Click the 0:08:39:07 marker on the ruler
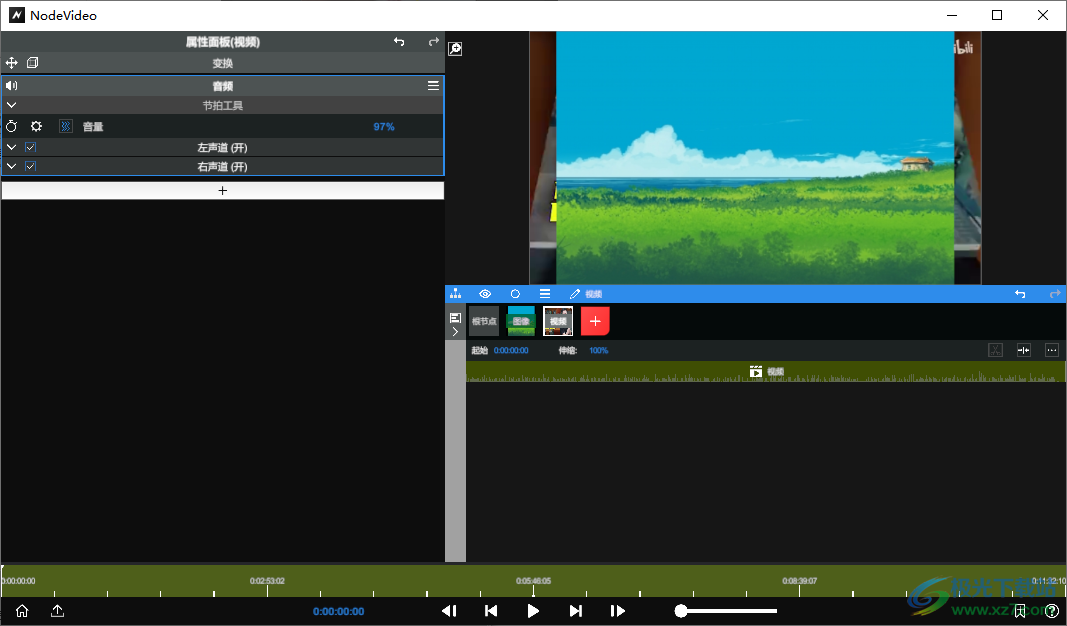The width and height of the screenshot is (1067, 626). pyautogui.click(x=800, y=581)
